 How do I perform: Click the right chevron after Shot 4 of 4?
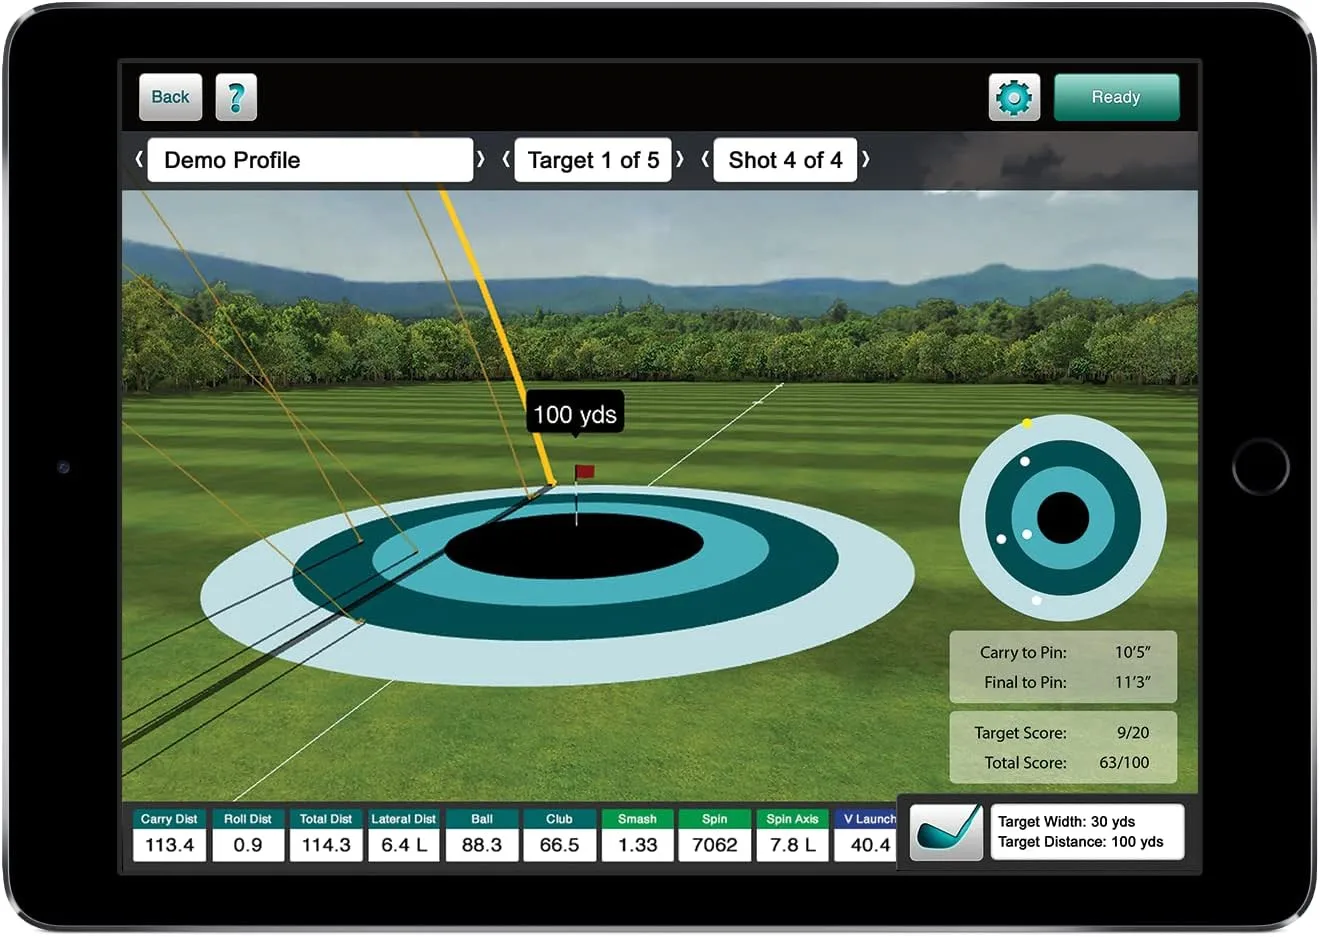tap(866, 160)
